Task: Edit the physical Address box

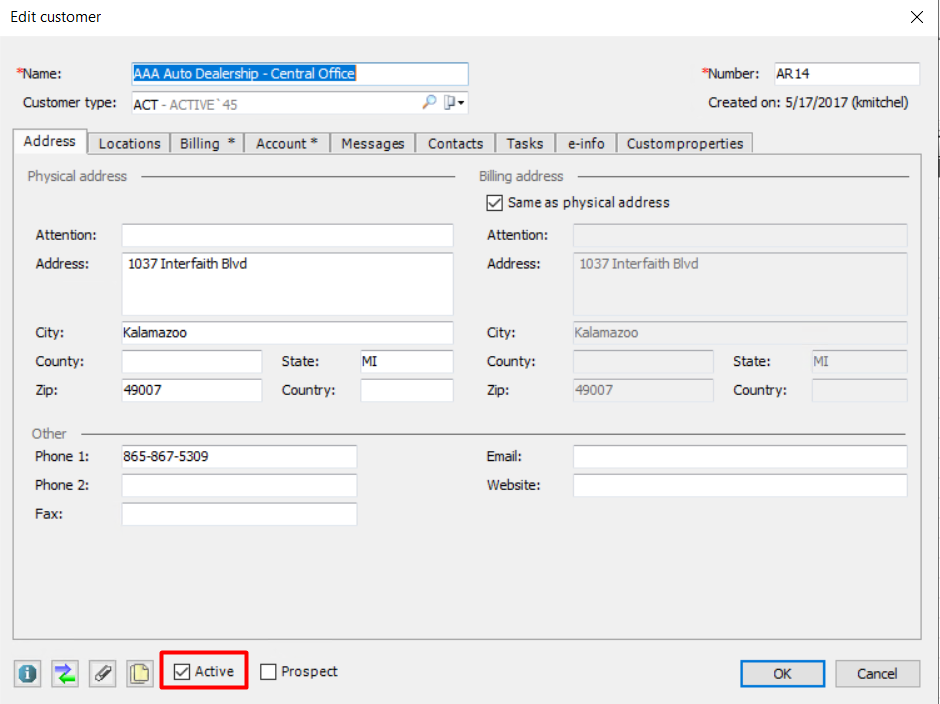Action: 288,284
